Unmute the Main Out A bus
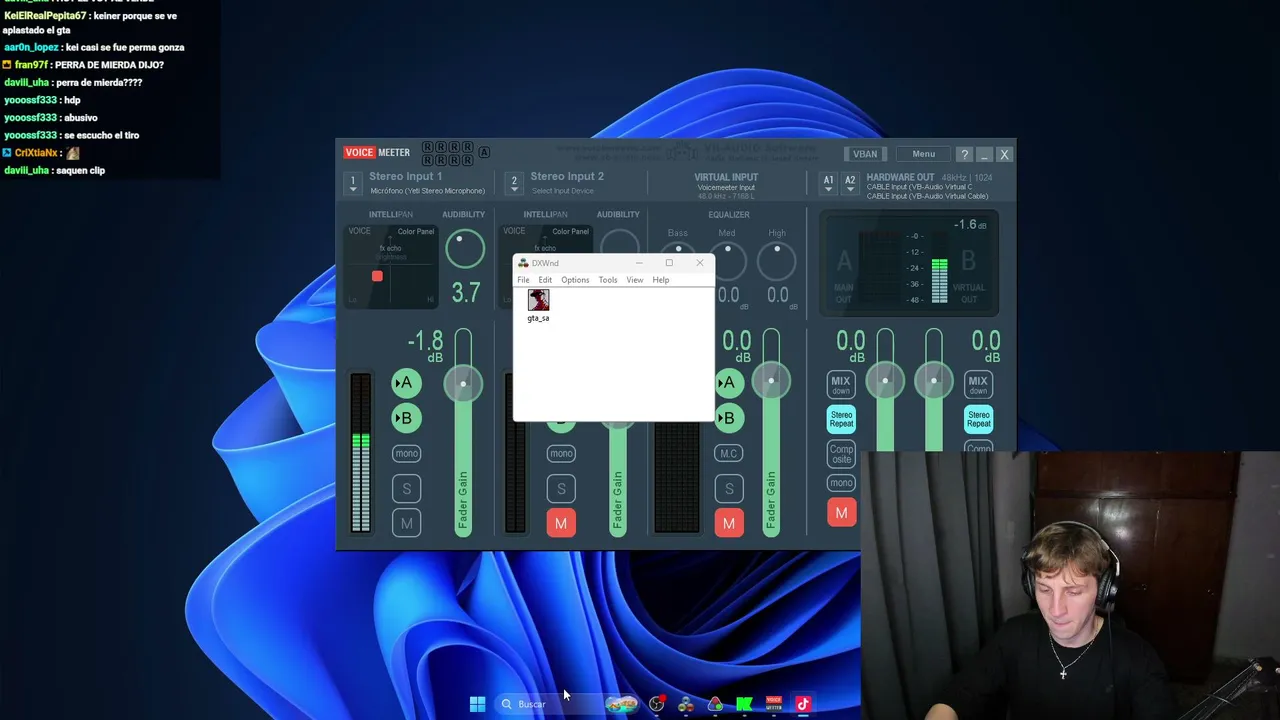 (x=841, y=513)
